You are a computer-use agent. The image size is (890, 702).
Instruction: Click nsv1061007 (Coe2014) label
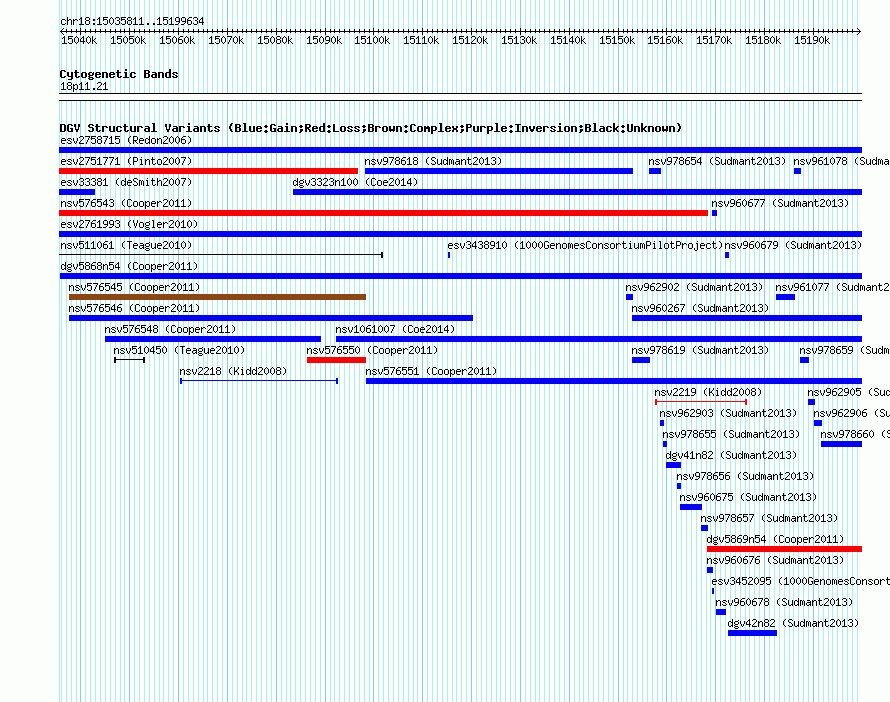pos(395,329)
